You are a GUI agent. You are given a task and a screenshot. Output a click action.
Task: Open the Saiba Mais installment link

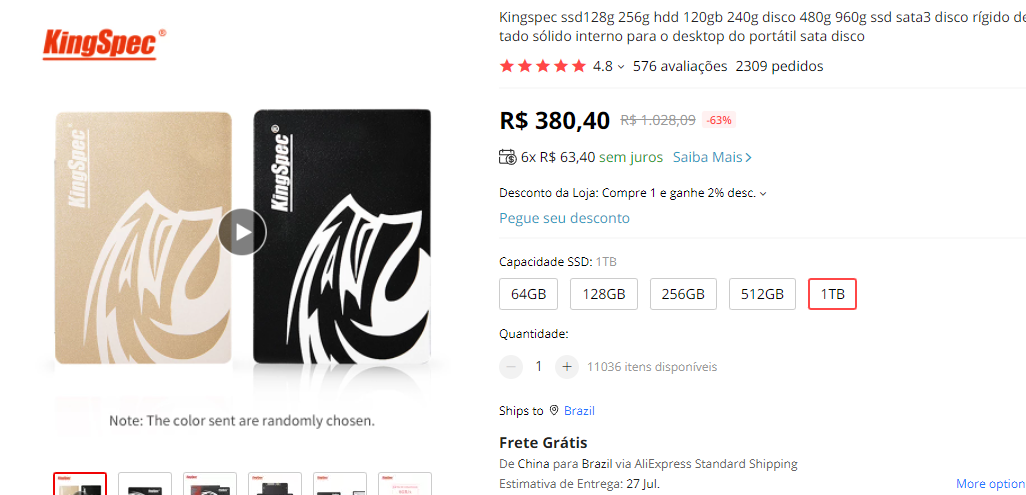tap(713, 157)
